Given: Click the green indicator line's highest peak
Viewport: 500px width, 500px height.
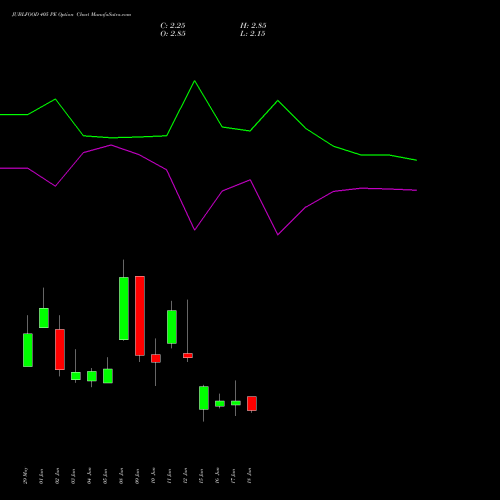Looking at the screenshot, I should click(x=195, y=81).
